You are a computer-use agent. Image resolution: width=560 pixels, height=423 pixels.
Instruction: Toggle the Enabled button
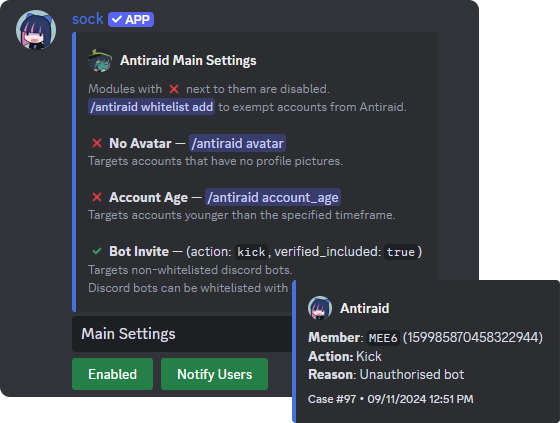112,374
